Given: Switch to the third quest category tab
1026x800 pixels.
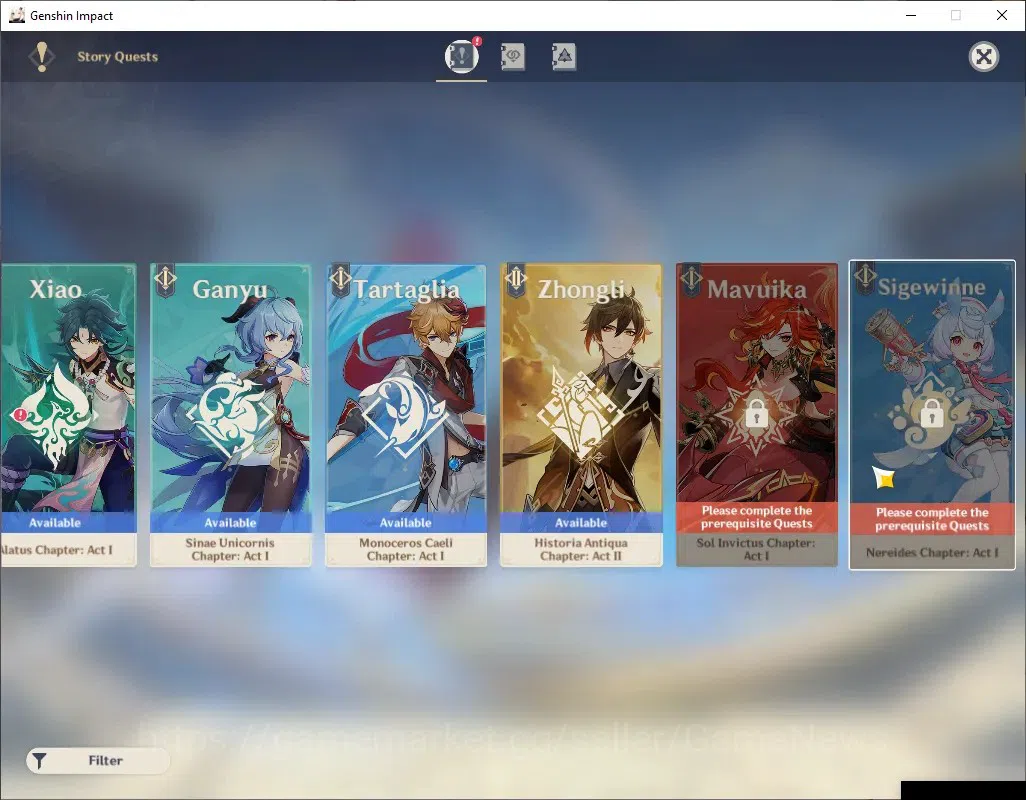Looking at the screenshot, I should click(x=563, y=57).
